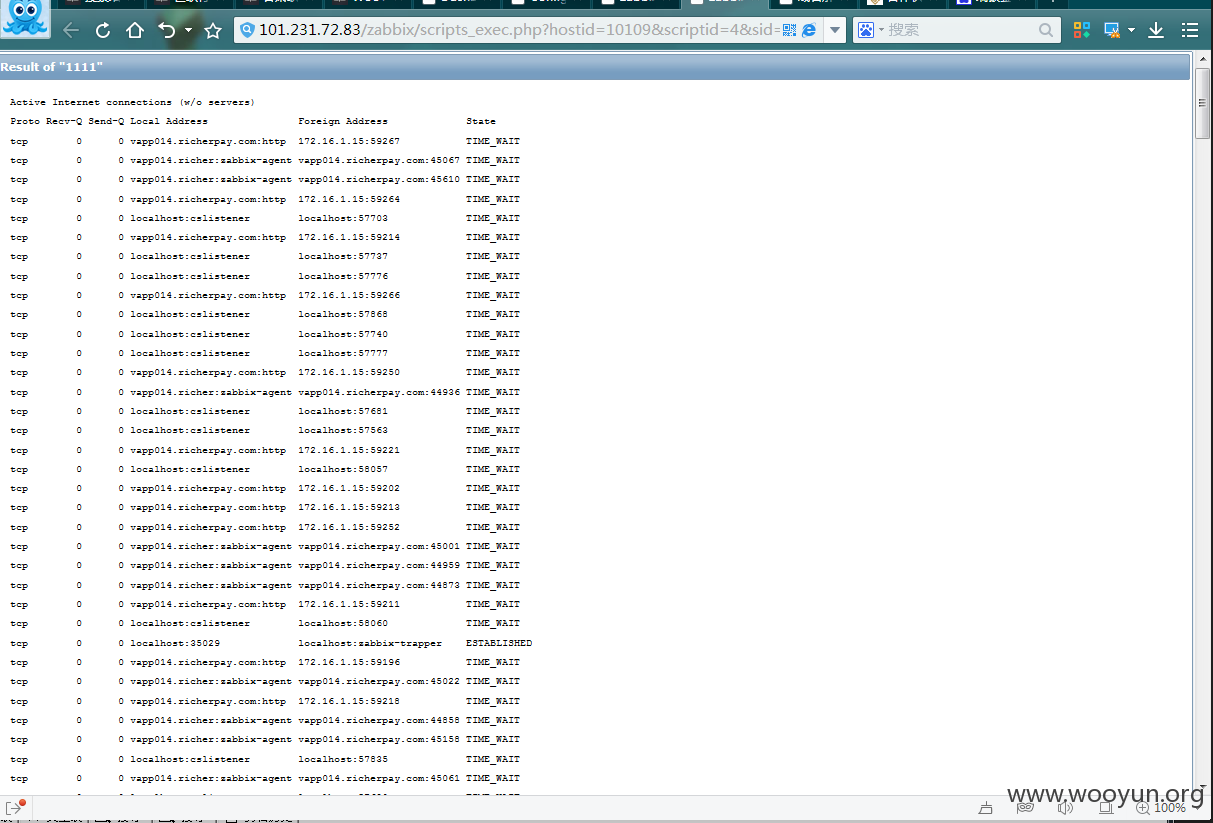Toggle the private mask icon in status bar
Viewport: 1213px width, 823px height.
(x=1025, y=808)
